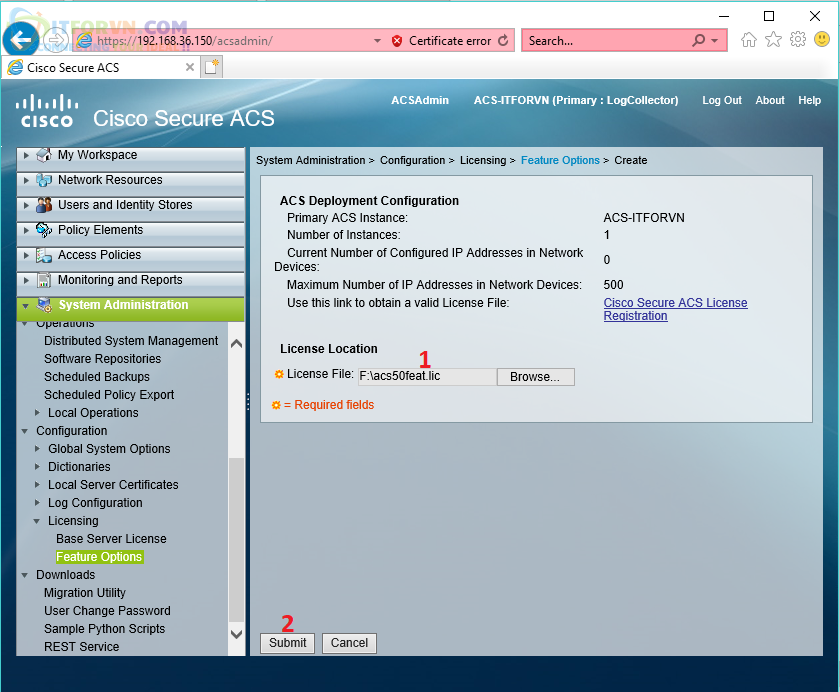Click the search magnifier icon
The image size is (840, 692).
tap(698, 41)
